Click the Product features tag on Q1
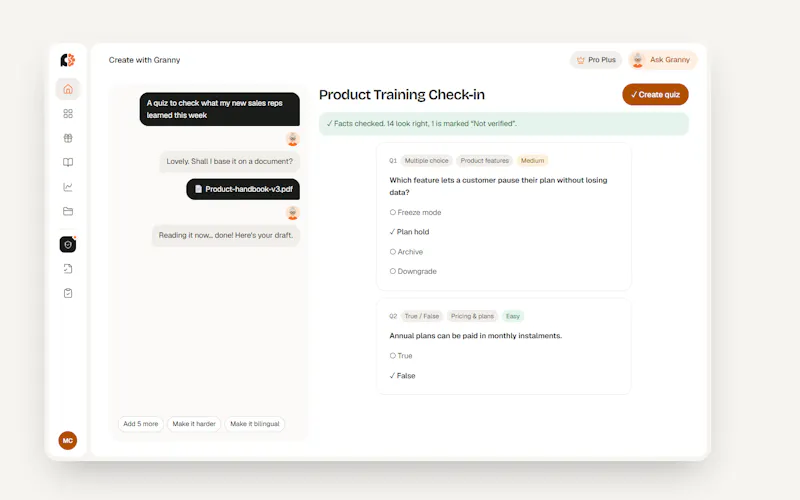 (x=485, y=161)
